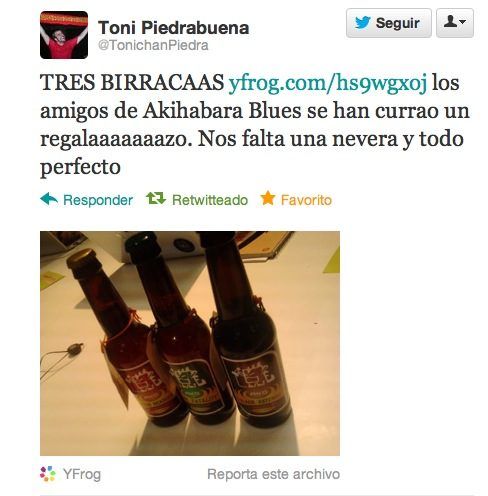This screenshot has height=496, width=488.
Task: Open the yfrog.com/hs9wgxoj link
Action: point(328,82)
